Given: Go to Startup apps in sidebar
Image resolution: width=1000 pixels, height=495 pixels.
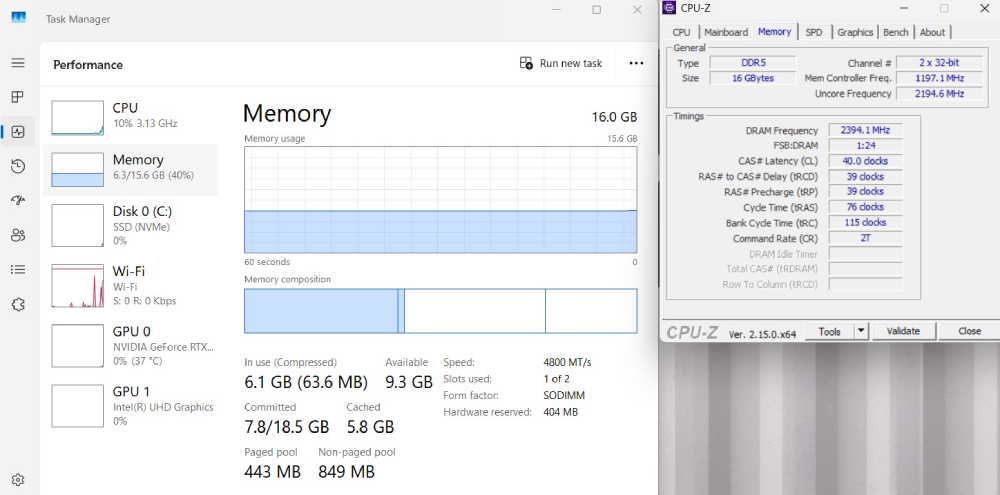Looking at the screenshot, I should [17, 200].
